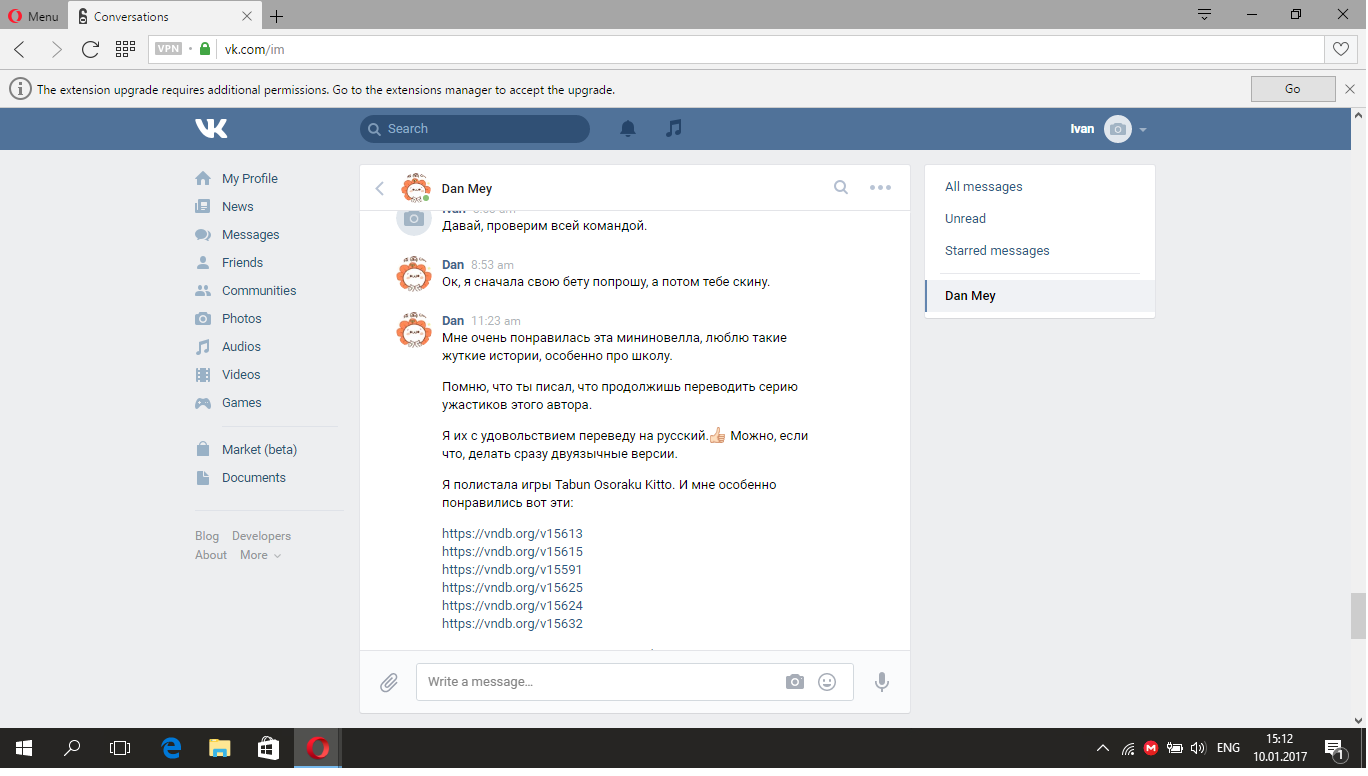Click Dan Mey name in conversation header
The height and width of the screenshot is (776, 1368).
pos(467,188)
